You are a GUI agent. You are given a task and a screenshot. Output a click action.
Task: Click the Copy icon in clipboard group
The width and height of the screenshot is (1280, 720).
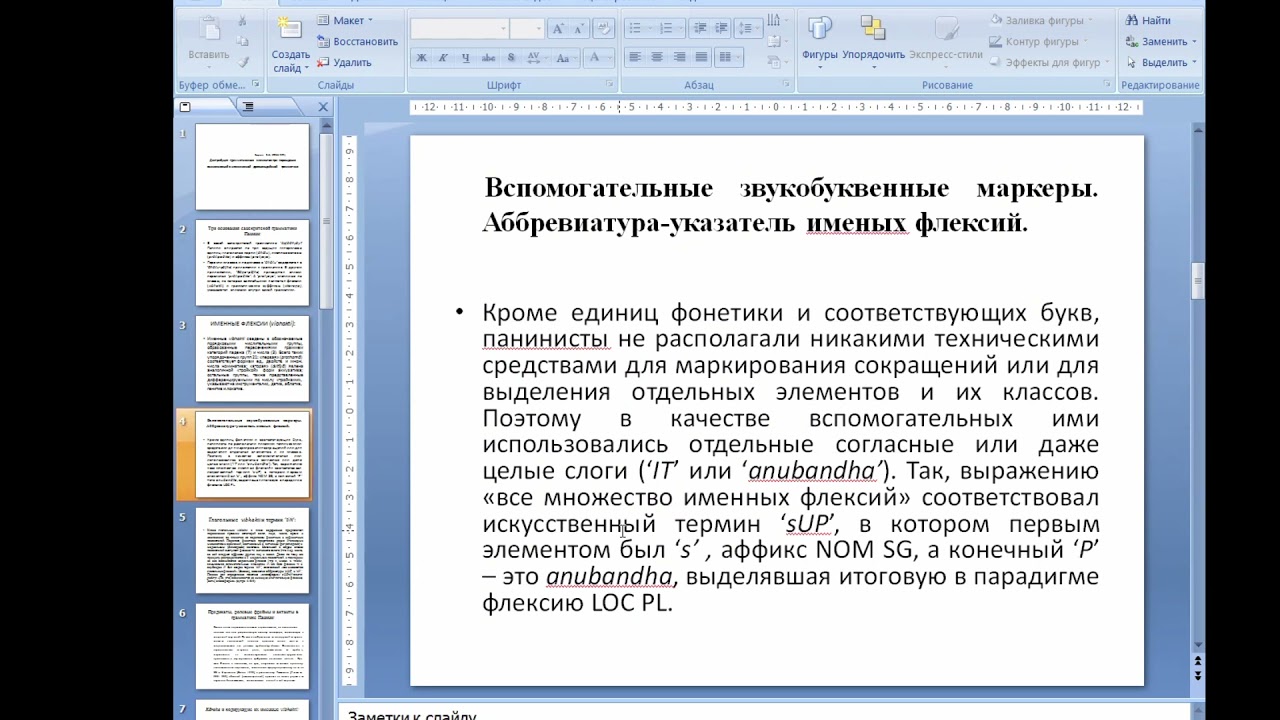point(243,41)
